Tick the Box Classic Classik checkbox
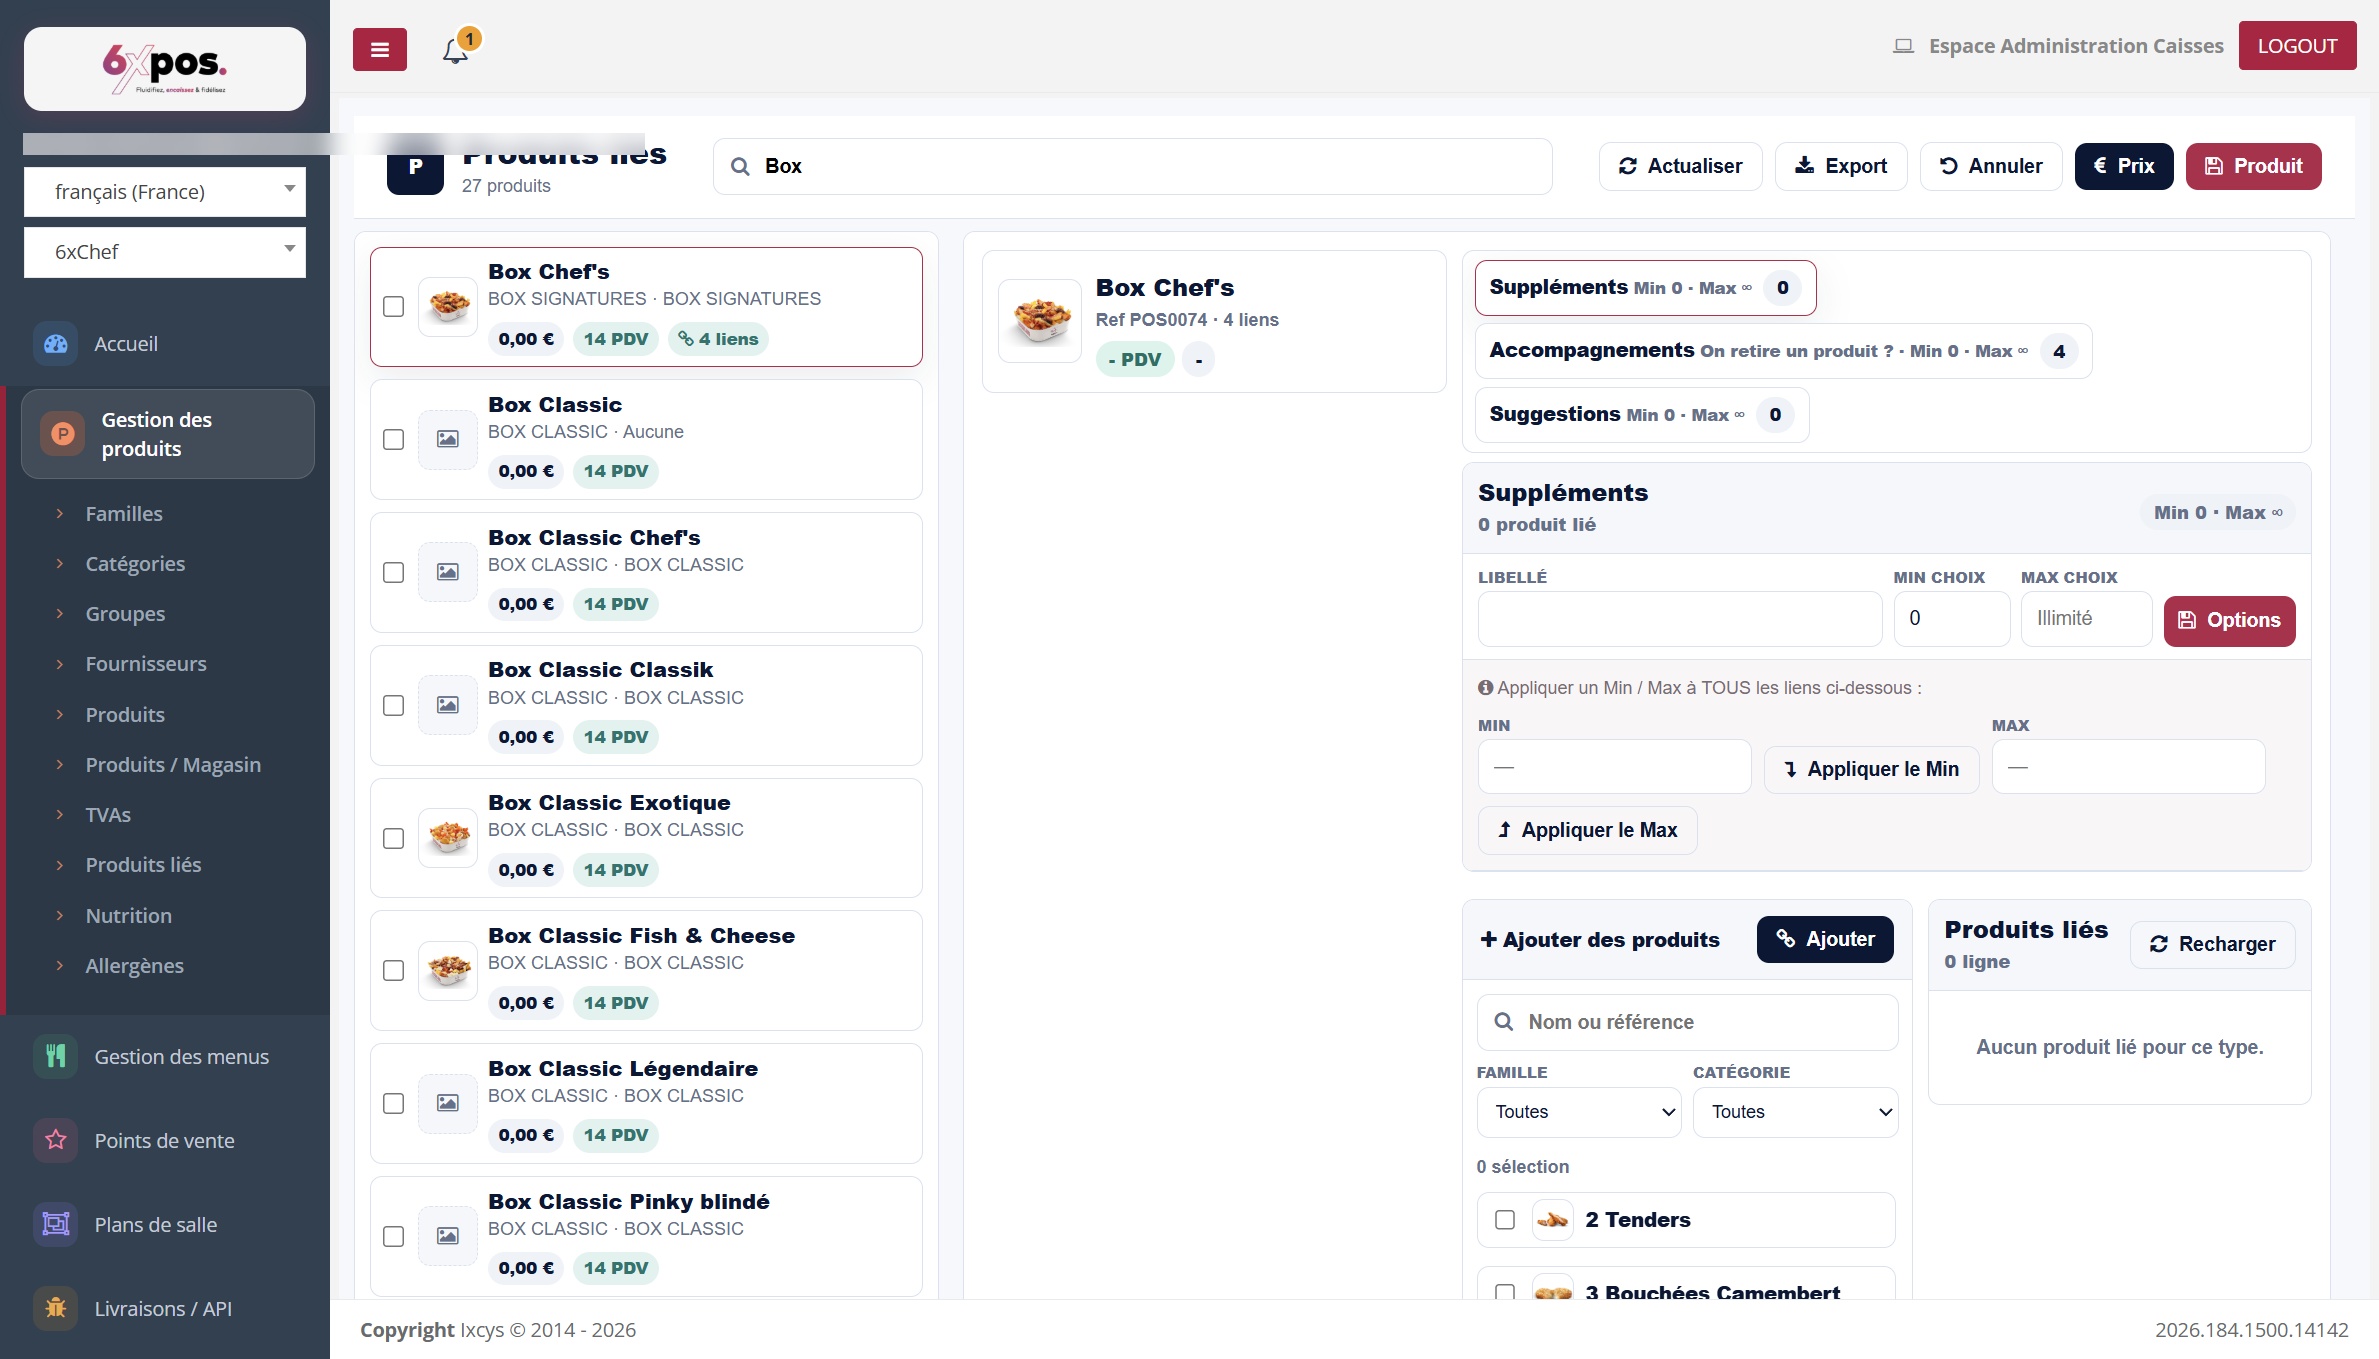Image resolution: width=2379 pixels, height=1359 pixels. pyautogui.click(x=394, y=706)
